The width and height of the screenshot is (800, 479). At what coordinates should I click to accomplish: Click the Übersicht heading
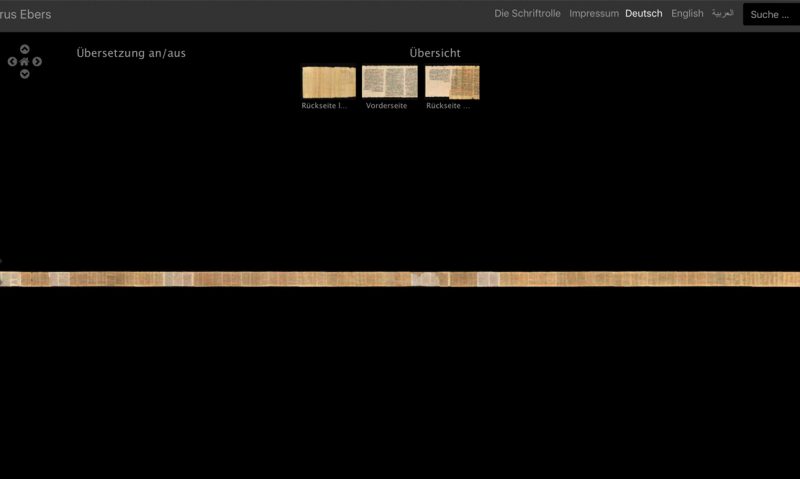click(435, 53)
